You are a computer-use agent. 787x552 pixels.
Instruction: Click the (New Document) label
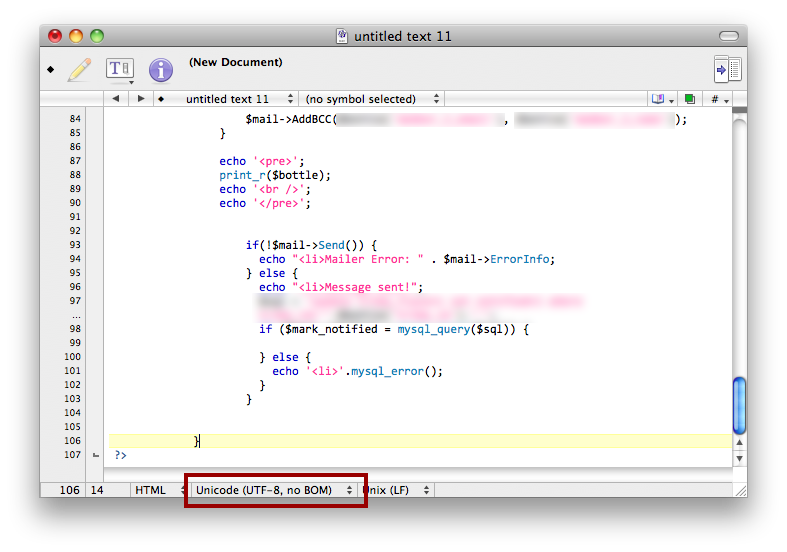(x=235, y=62)
